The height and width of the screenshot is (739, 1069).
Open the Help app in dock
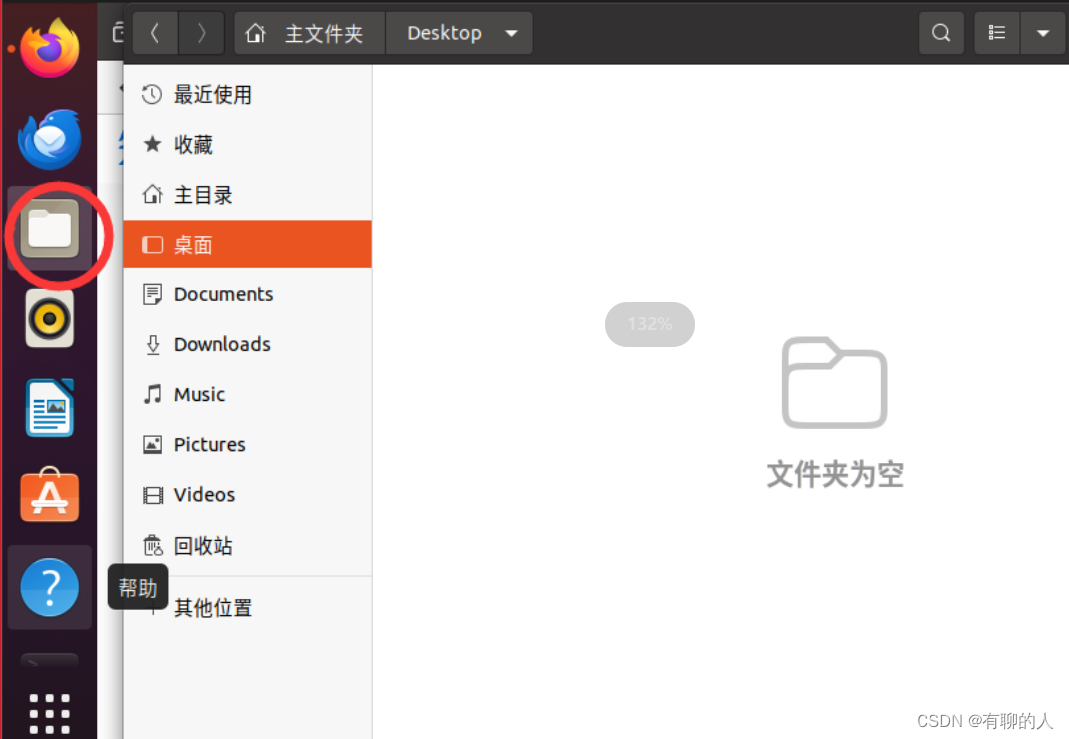49,587
